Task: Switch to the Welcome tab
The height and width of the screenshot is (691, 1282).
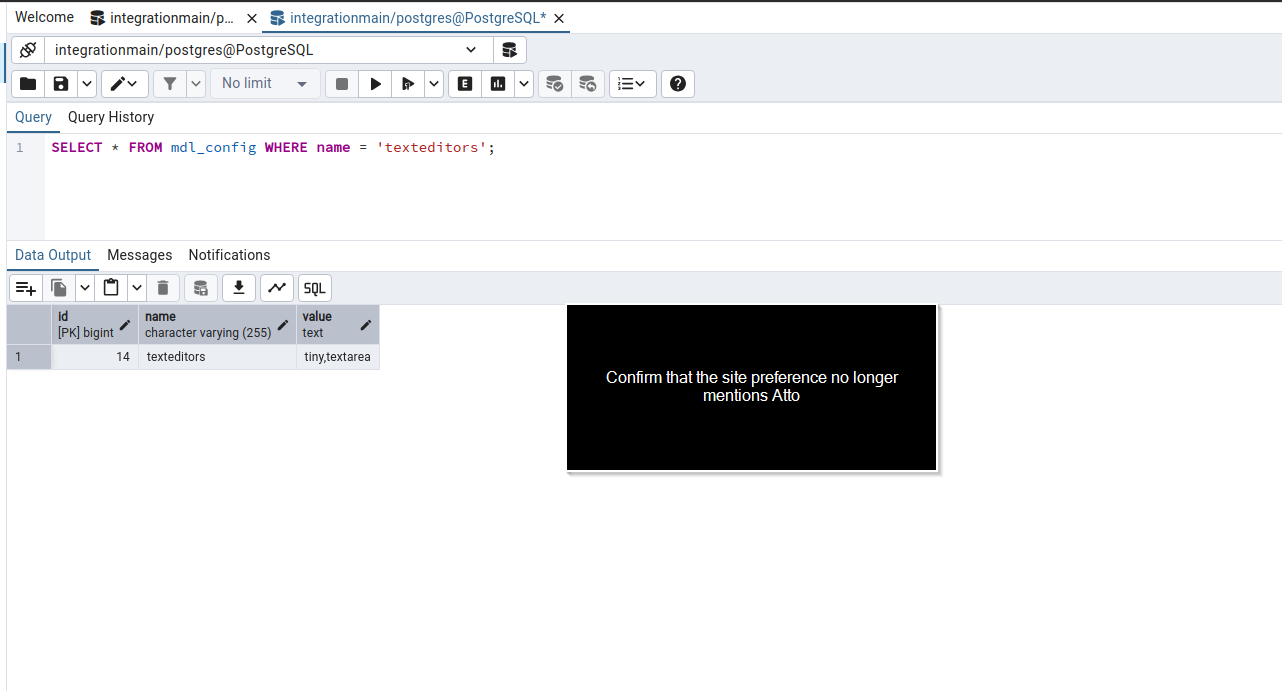Action: coord(44,17)
